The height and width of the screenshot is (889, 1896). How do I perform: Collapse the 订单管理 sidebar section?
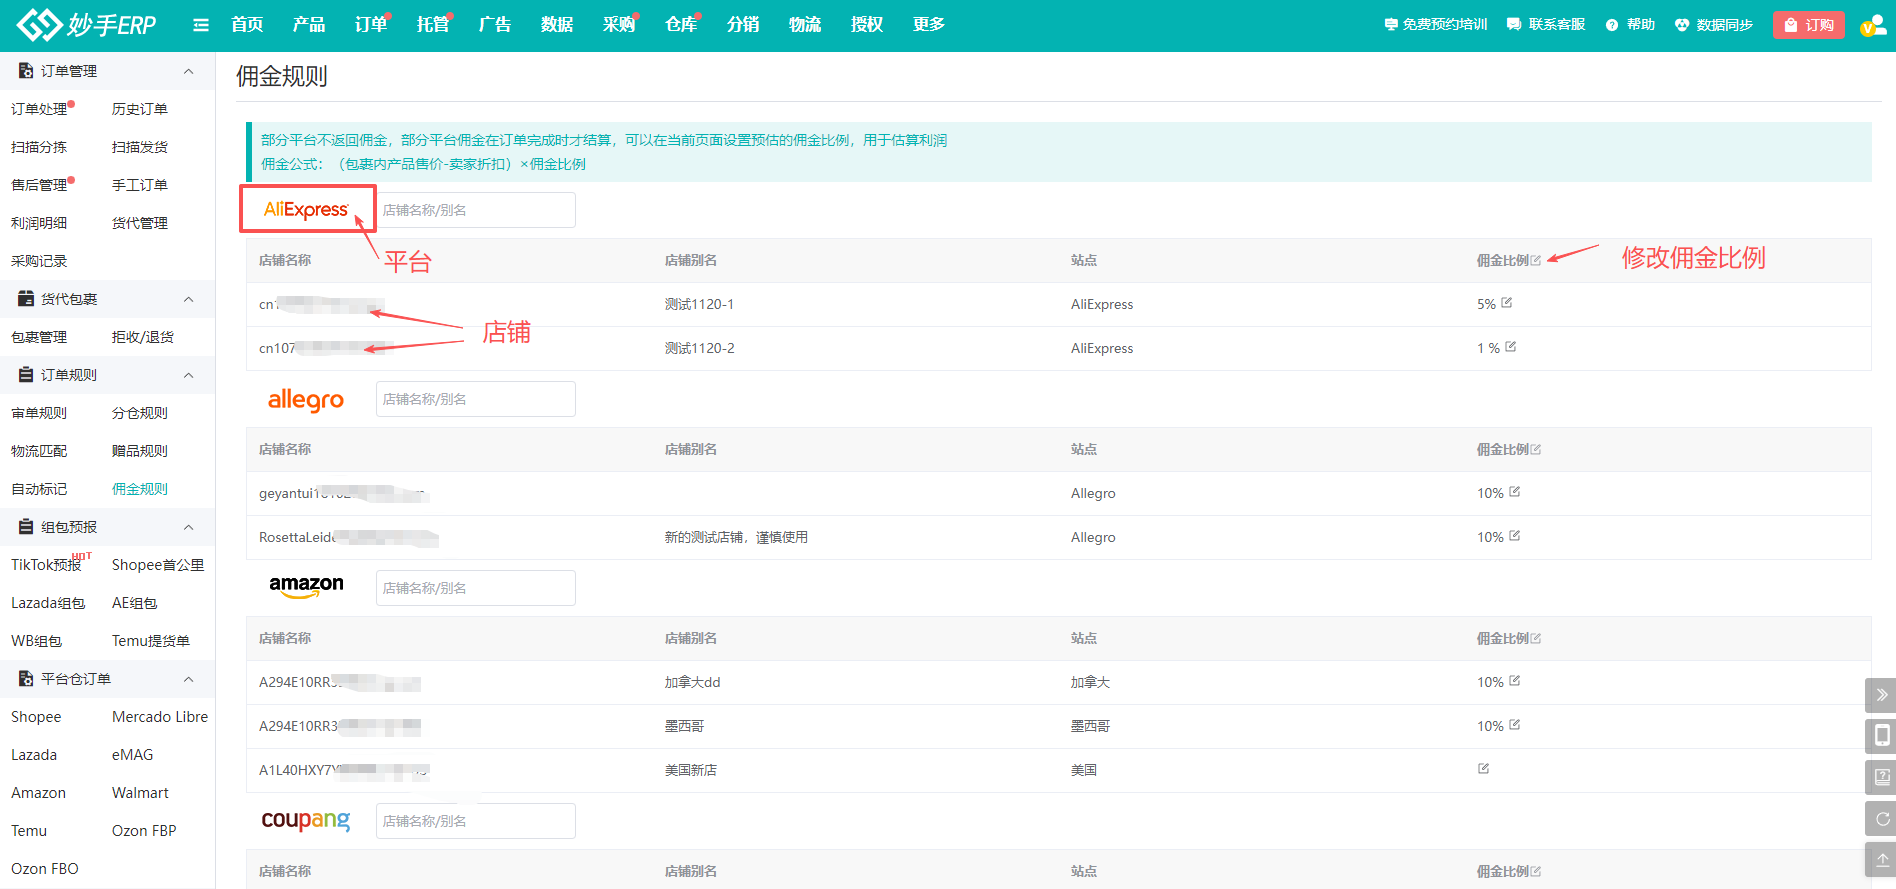tap(189, 71)
